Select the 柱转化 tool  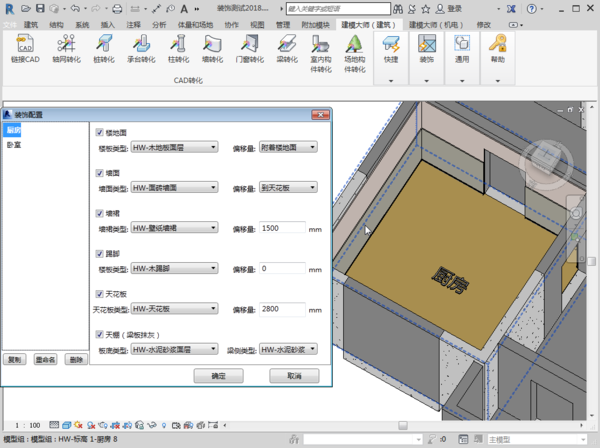tap(178, 47)
